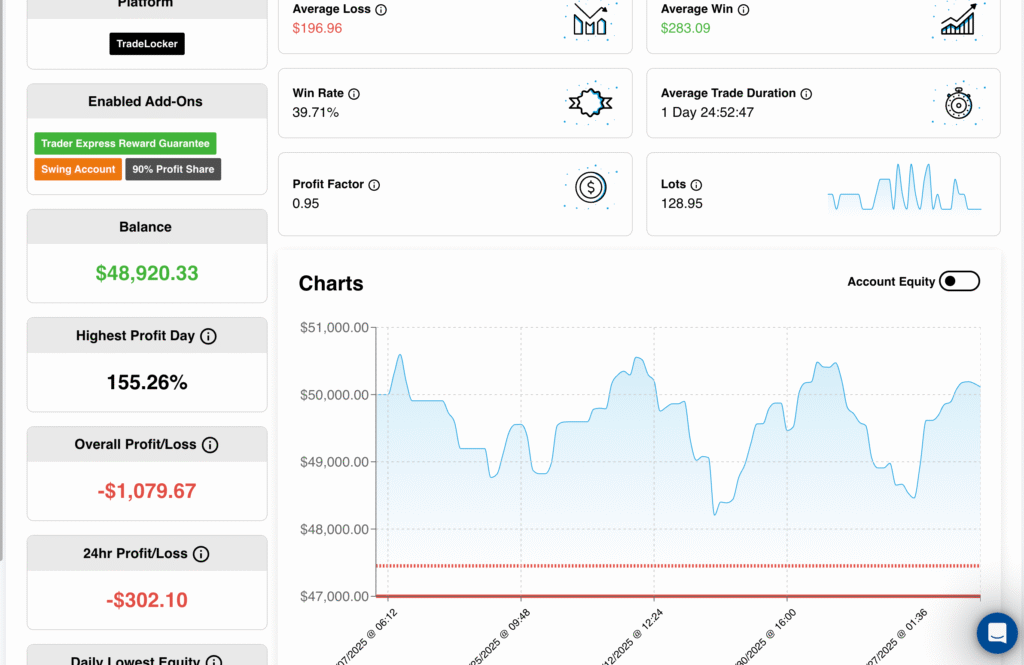Click the stopwatch icon in Average Trade Duration
Screen dimensions: 1024x665
957,102
